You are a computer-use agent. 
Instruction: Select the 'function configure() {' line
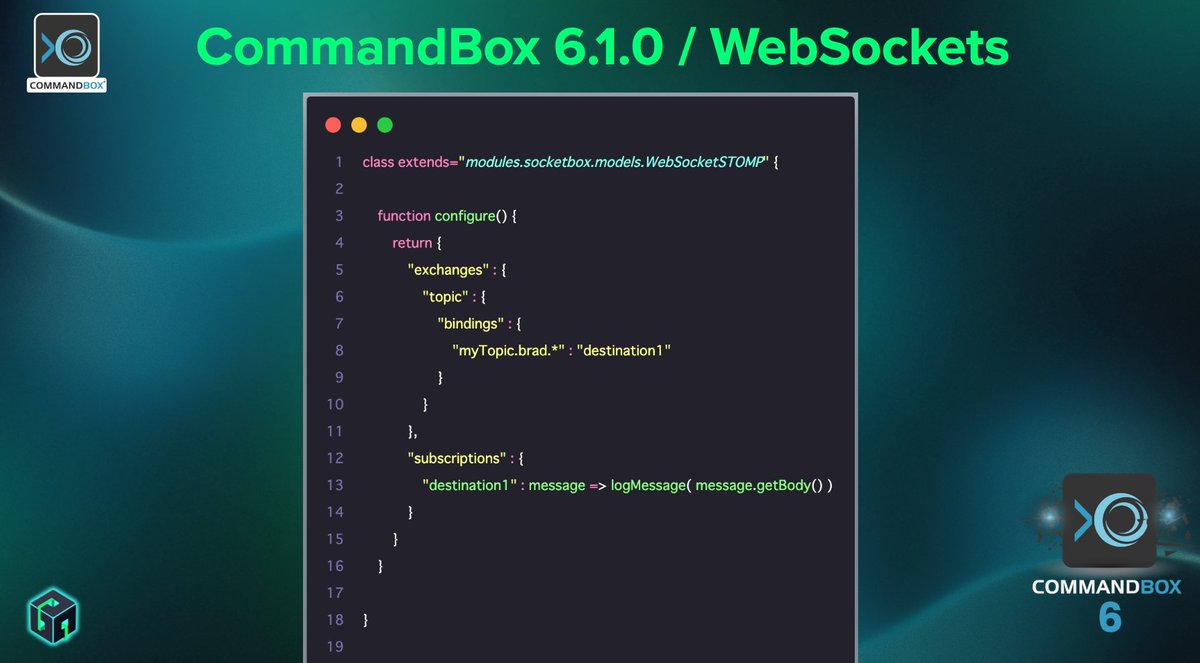pyautogui.click(x=446, y=216)
